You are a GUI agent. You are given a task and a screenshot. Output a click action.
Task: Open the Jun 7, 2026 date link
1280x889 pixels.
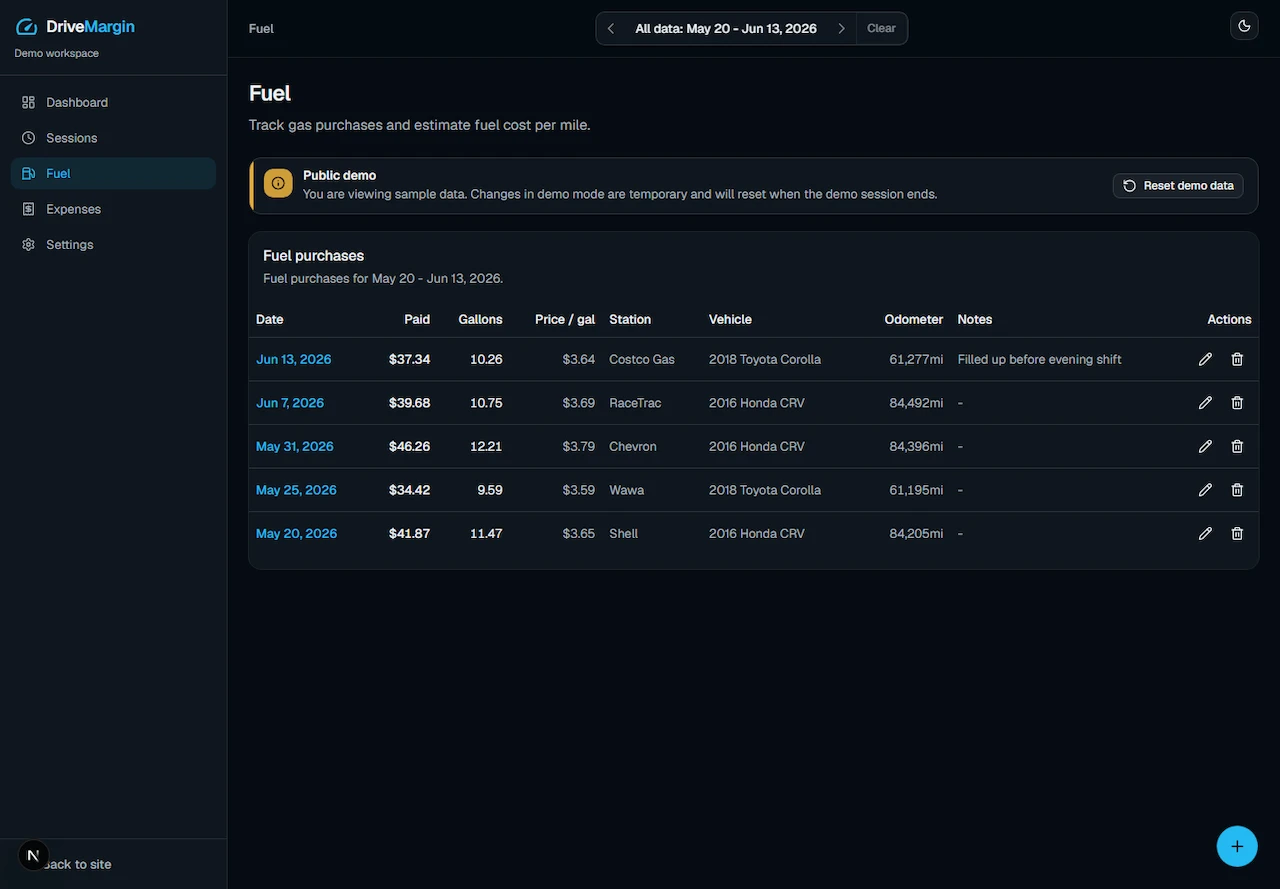[x=290, y=403]
